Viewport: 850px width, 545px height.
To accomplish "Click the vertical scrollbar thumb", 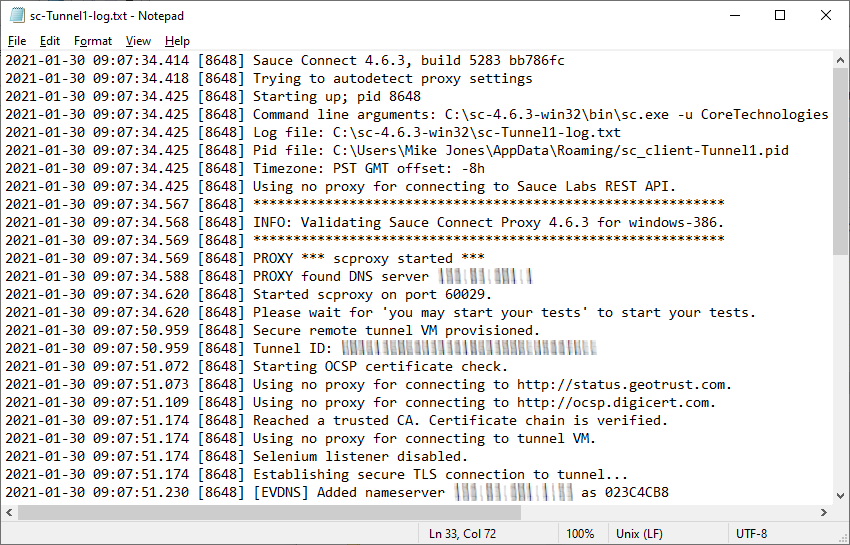I will (840, 161).
